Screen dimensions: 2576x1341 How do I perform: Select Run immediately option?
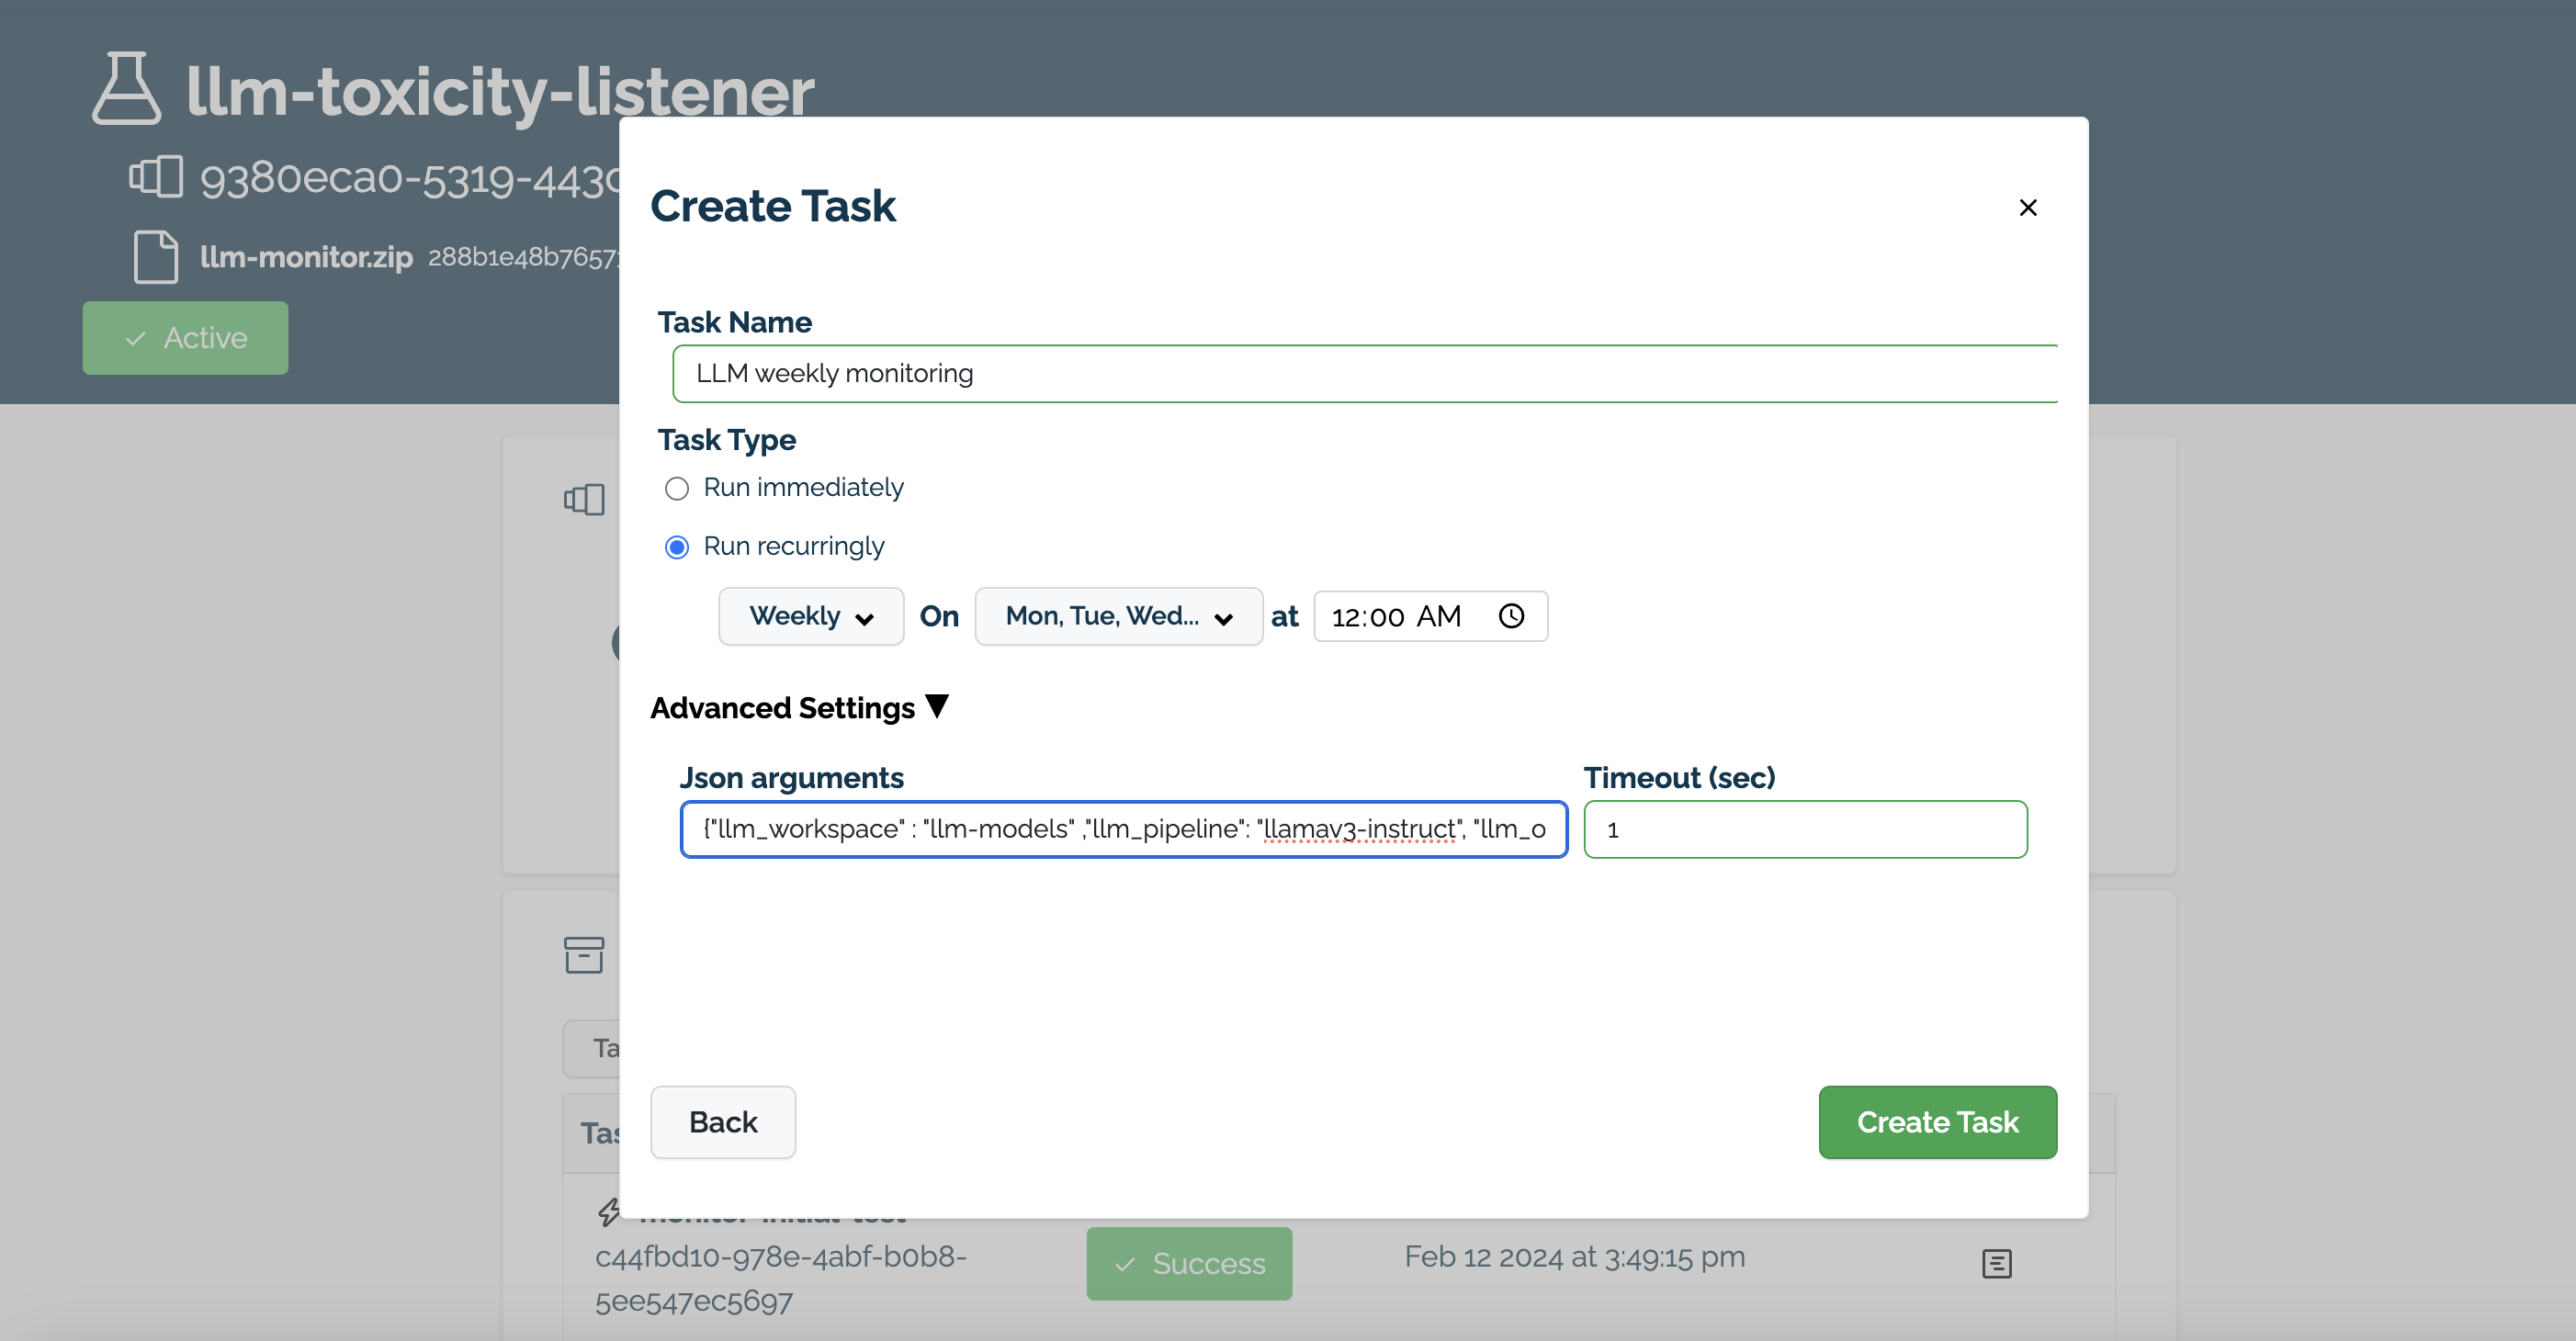(677, 488)
